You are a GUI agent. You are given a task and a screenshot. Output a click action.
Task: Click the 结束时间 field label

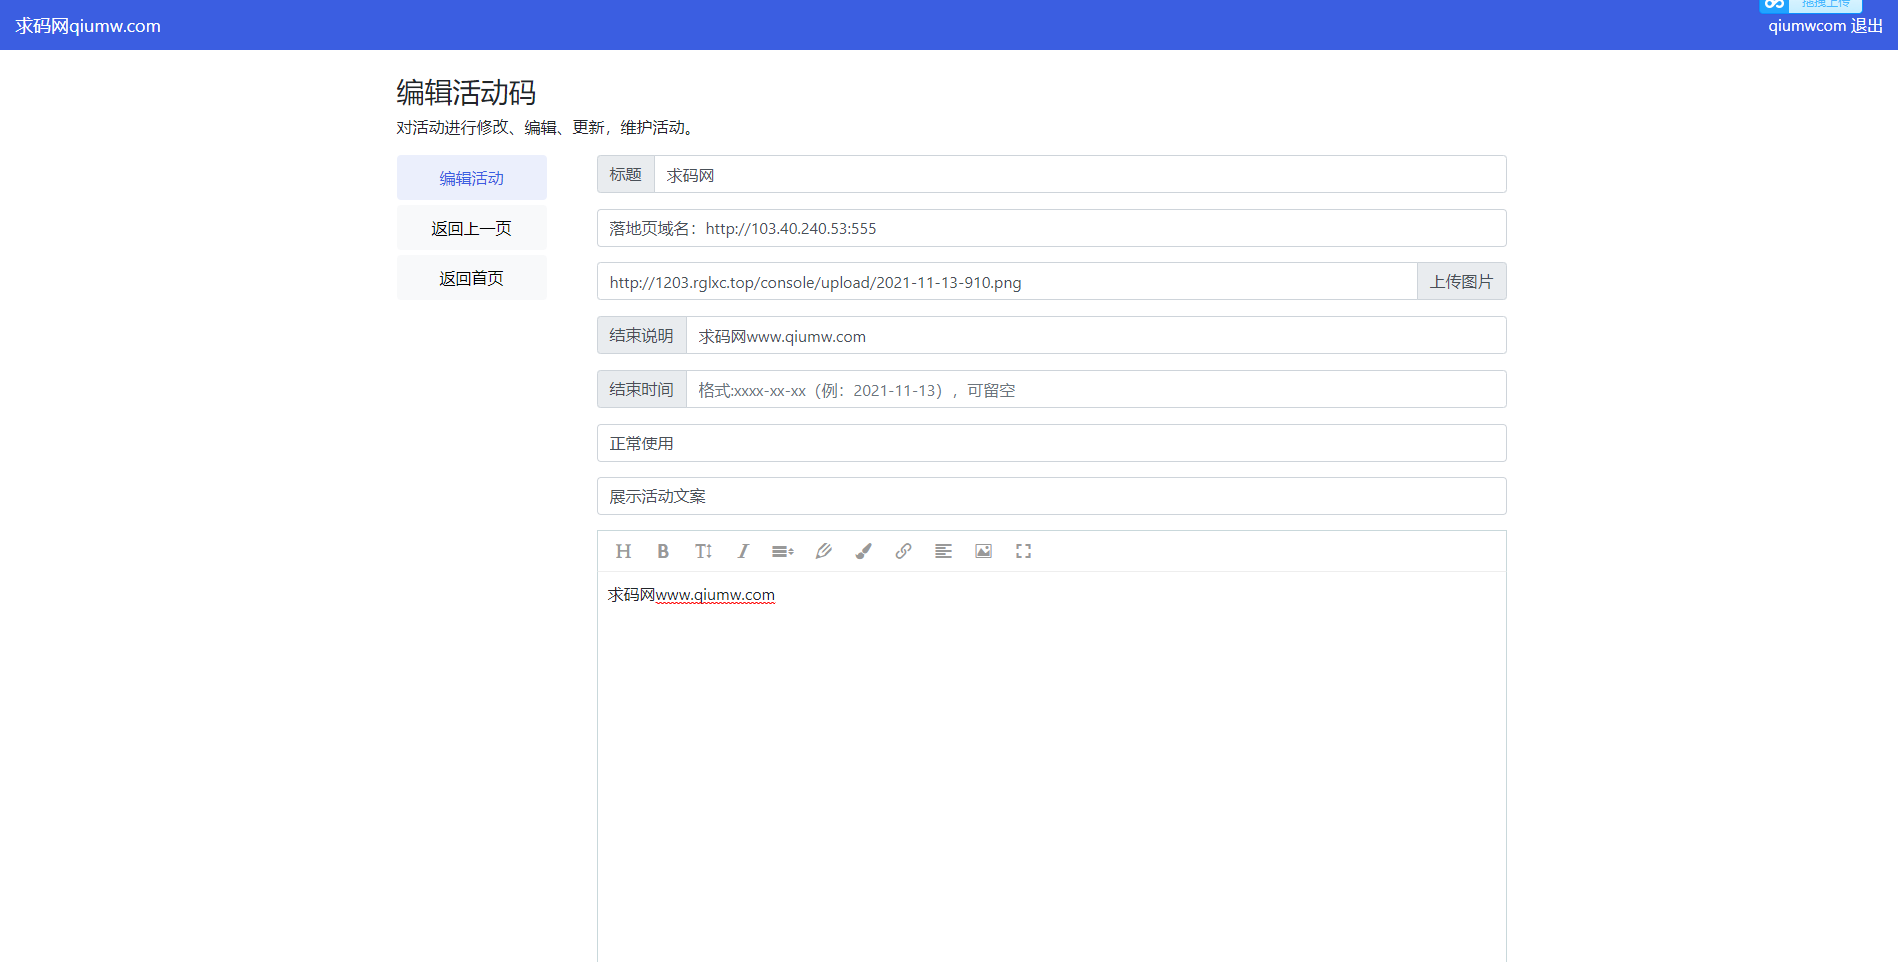pyautogui.click(x=642, y=389)
